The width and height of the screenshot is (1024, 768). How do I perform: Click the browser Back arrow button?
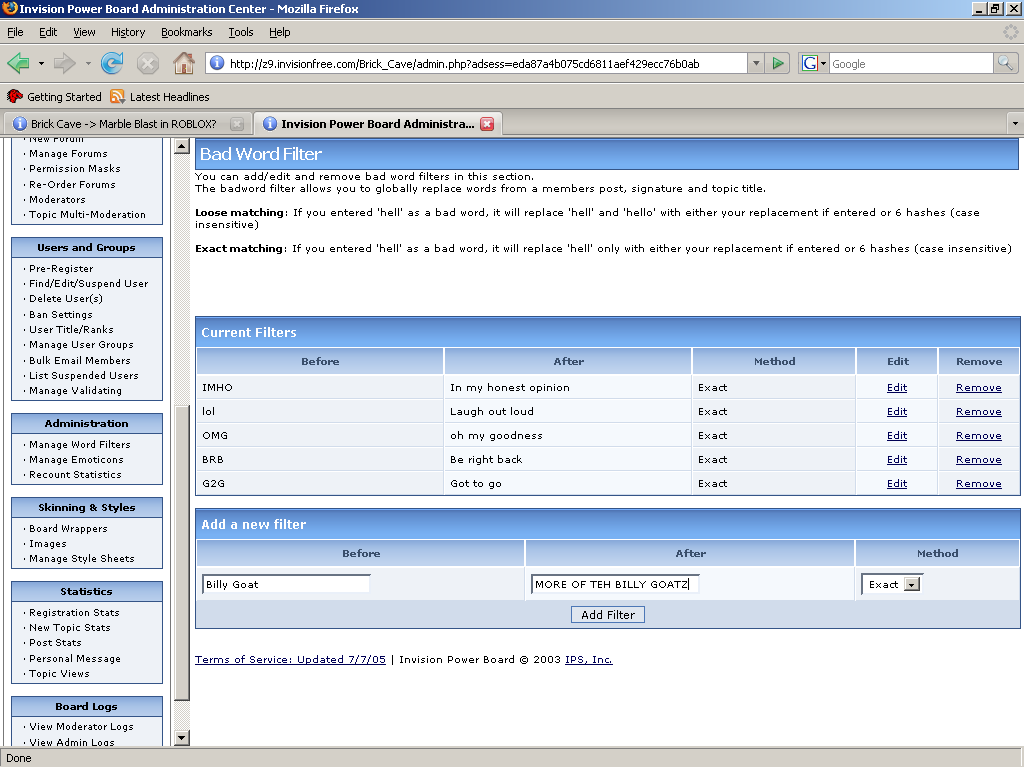(18, 63)
